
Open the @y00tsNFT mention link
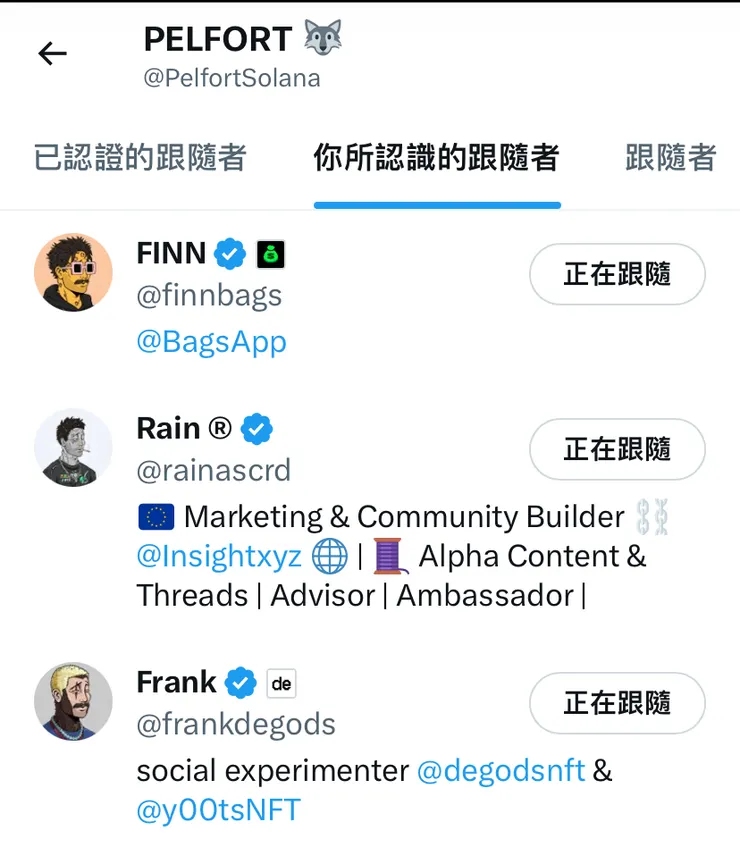(218, 809)
